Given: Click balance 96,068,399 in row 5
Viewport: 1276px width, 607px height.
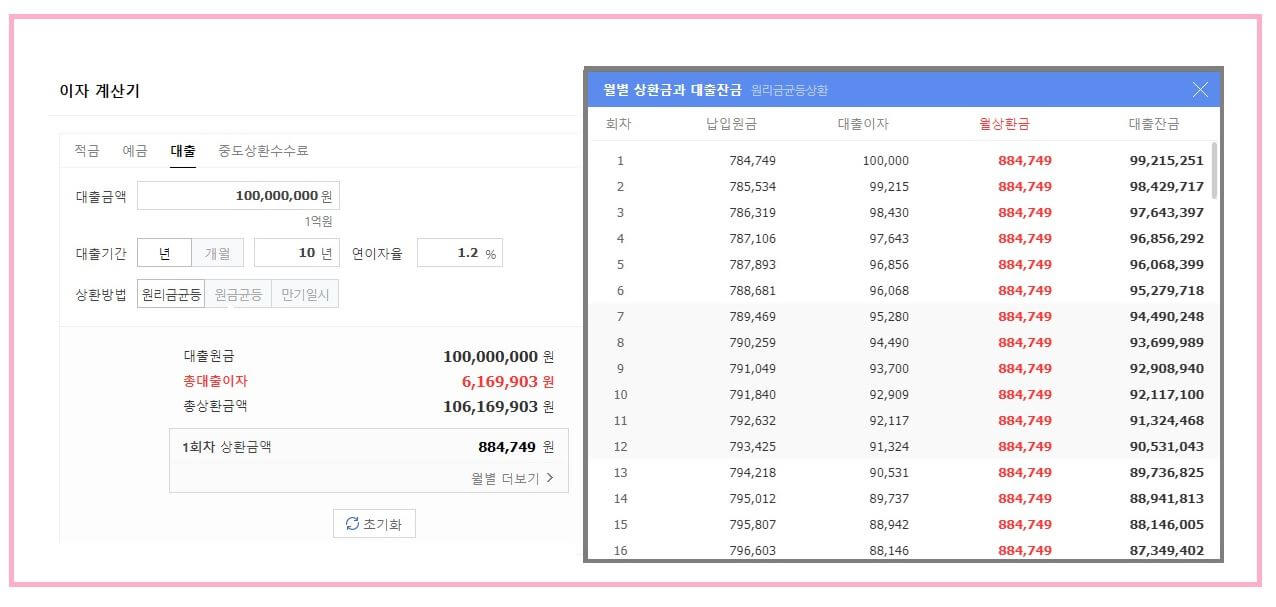Looking at the screenshot, I should 1166,264.
